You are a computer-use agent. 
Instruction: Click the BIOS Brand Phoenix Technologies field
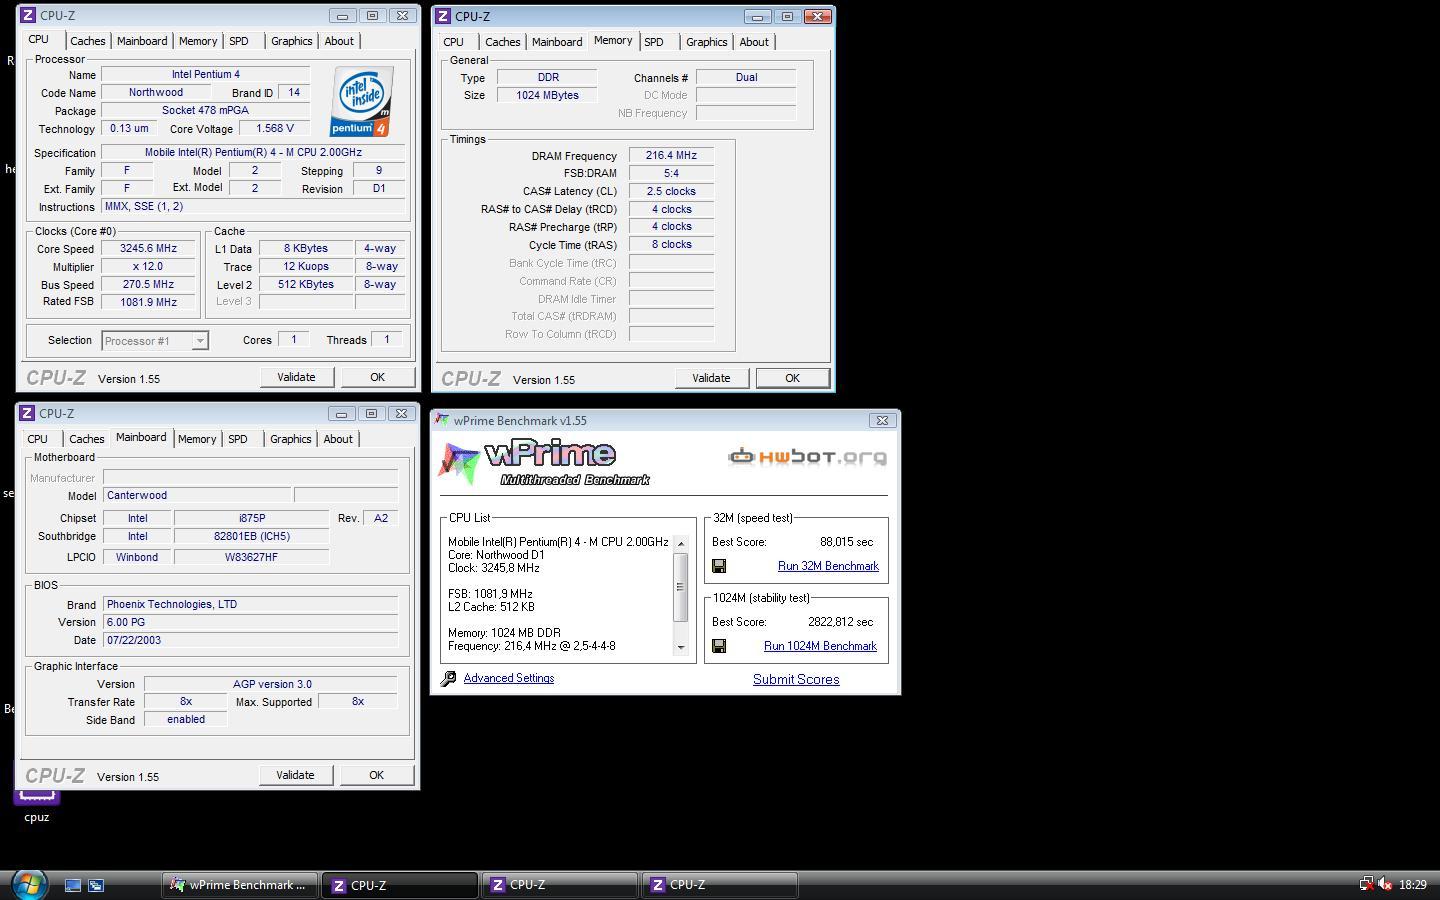click(x=250, y=604)
